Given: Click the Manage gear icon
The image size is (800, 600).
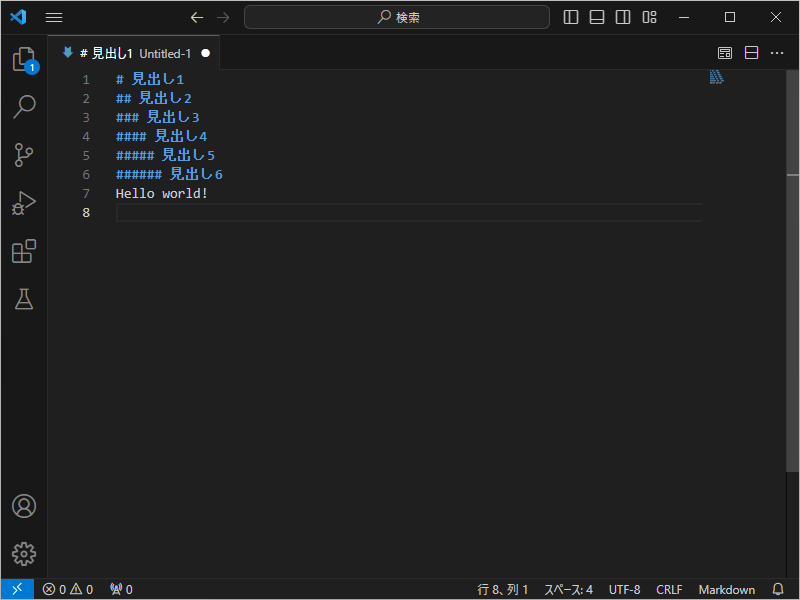Looking at the screenshot, I should [24, 554].
